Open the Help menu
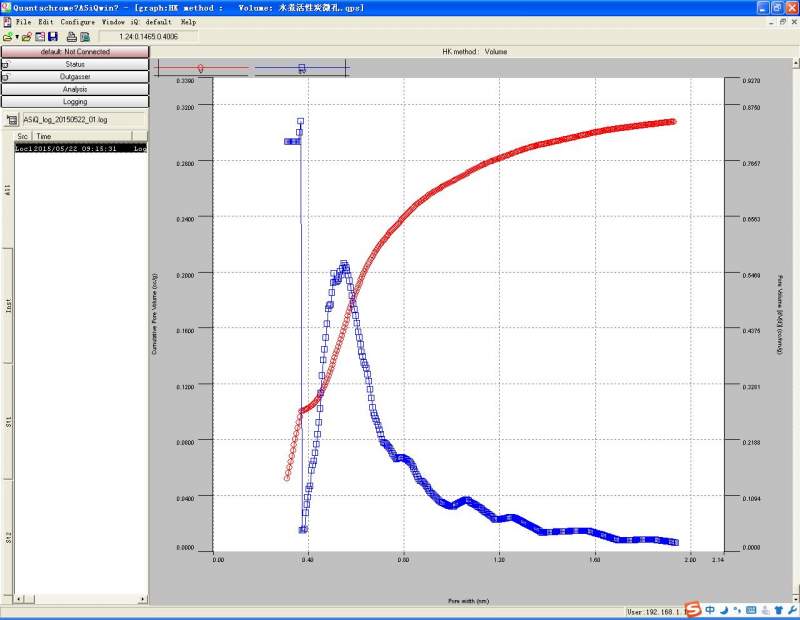 pos(188,22)
